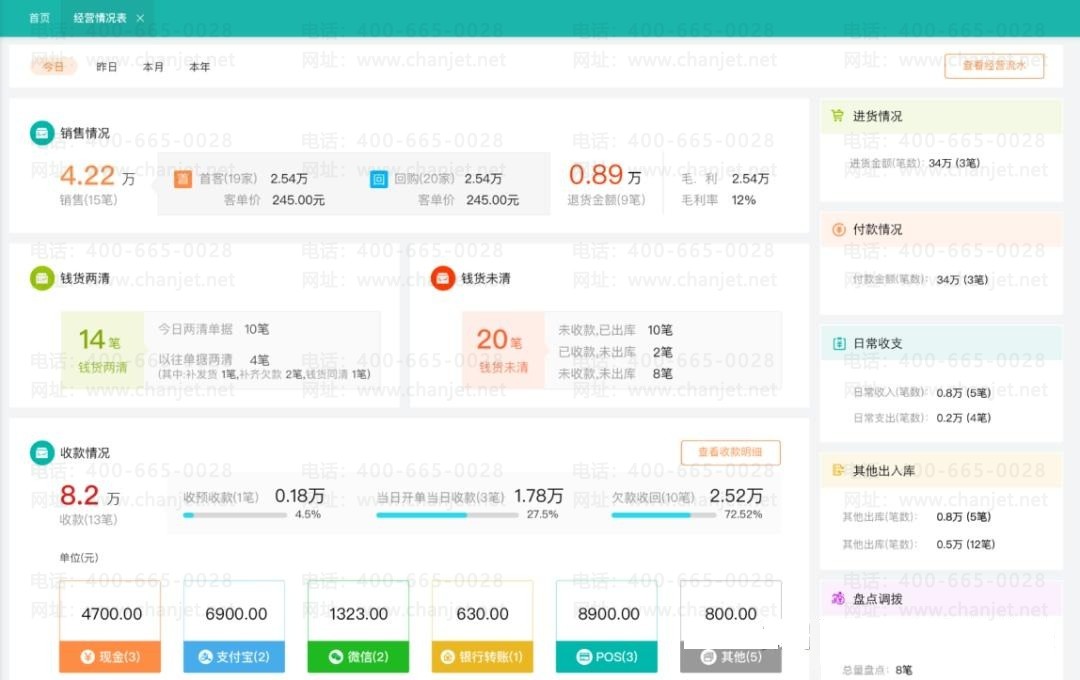Click 已收款,未出库 2笔 row
This screenshot has height=680, width=1080.
point(615,352)
